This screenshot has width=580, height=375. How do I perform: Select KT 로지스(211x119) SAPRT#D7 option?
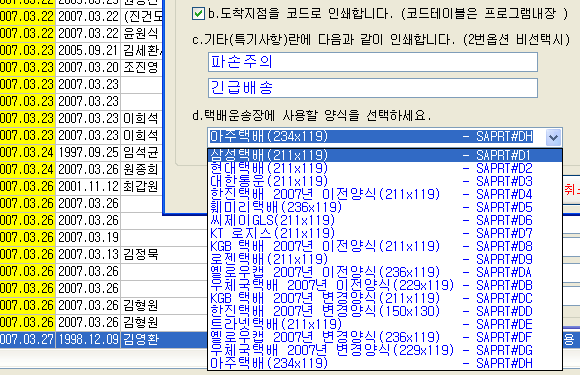click(x=385, y=233)
